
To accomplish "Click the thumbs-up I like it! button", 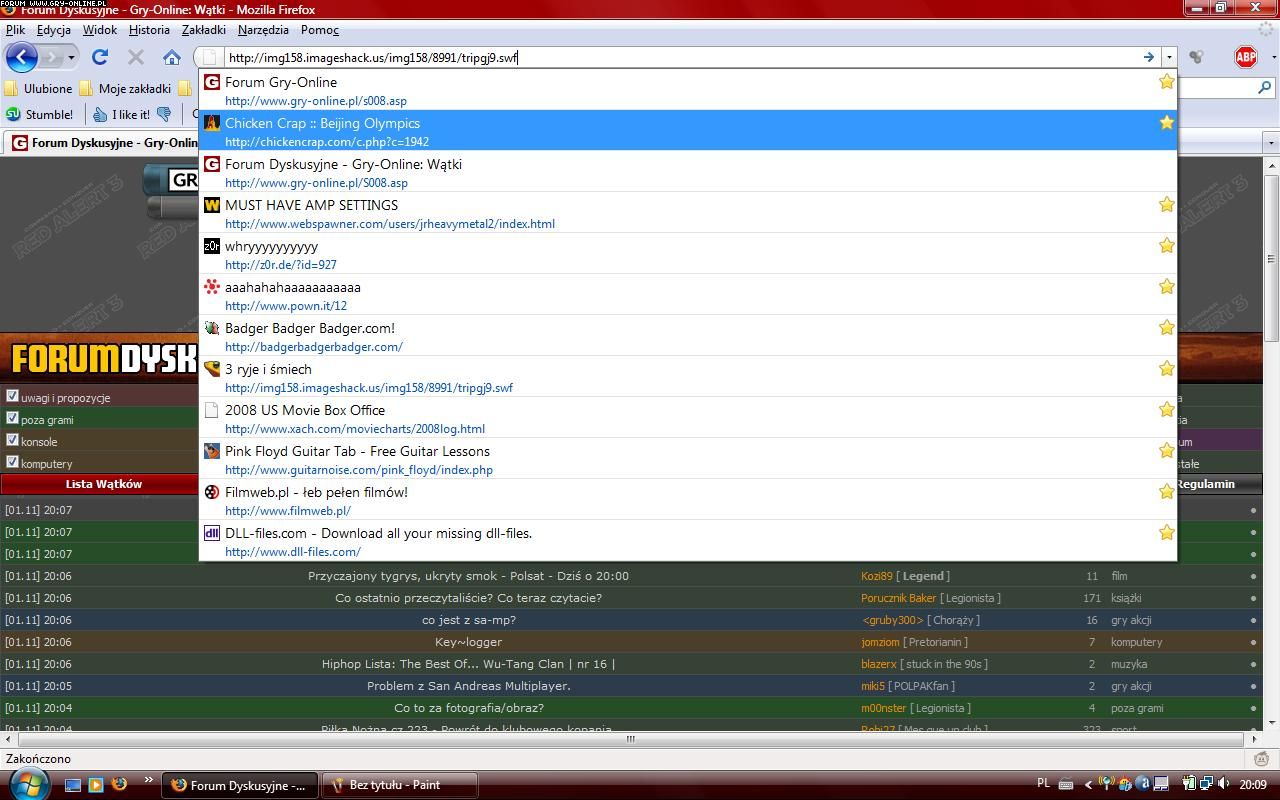I will [121, 114].
